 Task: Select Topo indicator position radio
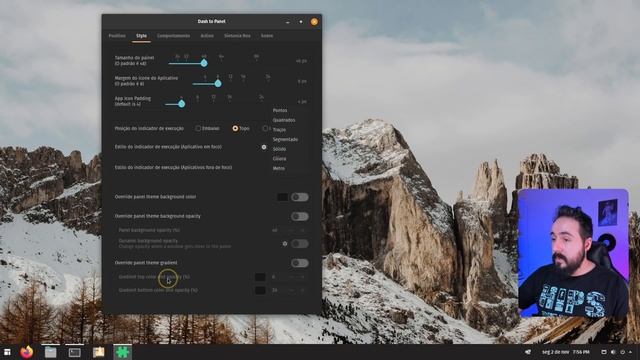(x=235, y=129)
